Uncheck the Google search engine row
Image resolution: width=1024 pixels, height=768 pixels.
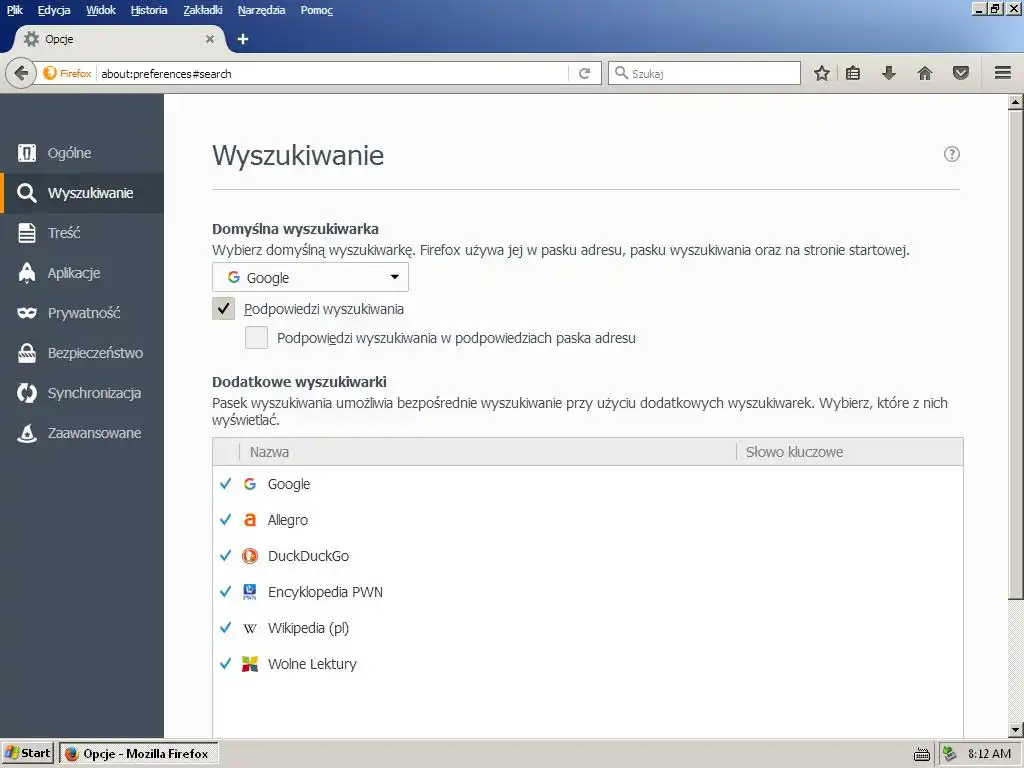[x=225, y=484]
